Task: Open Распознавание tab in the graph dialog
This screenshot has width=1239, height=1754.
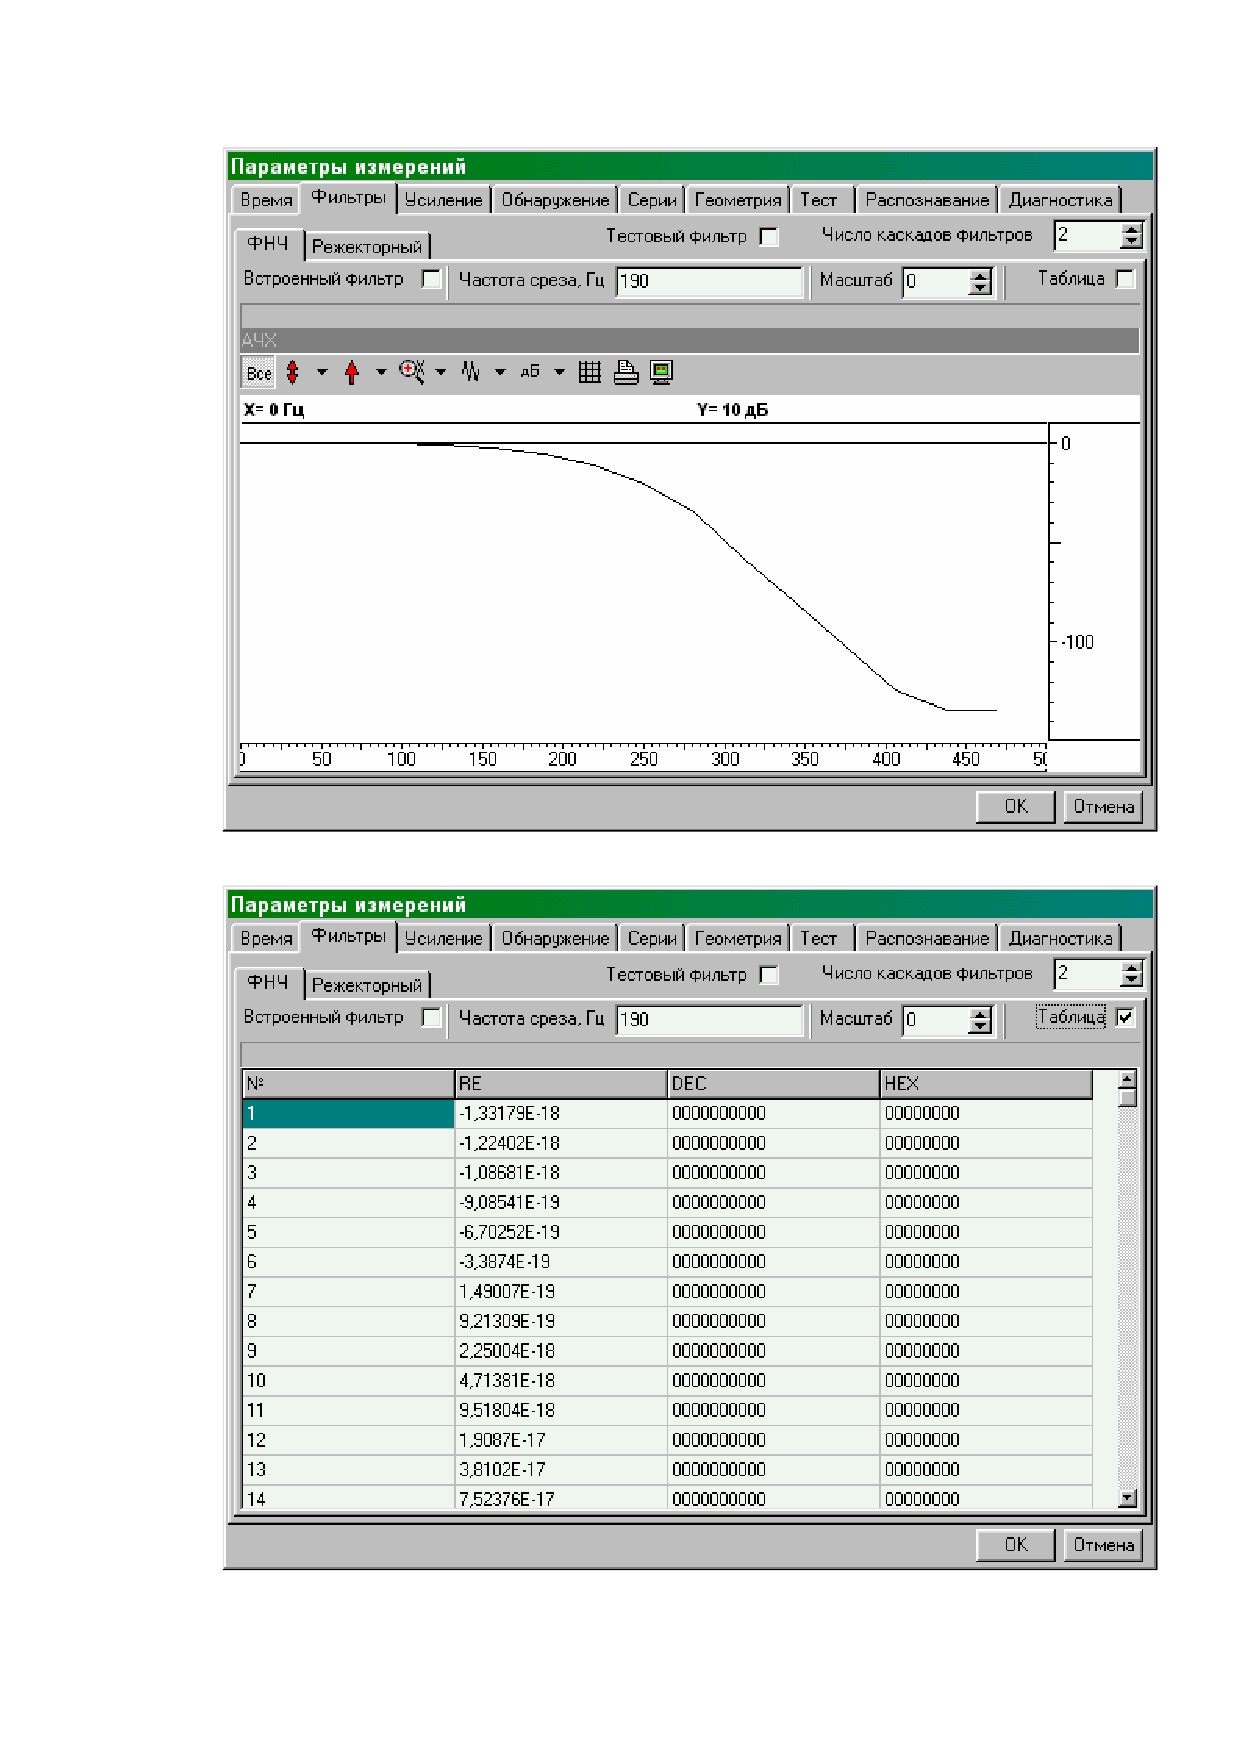Action: point(927,200)
